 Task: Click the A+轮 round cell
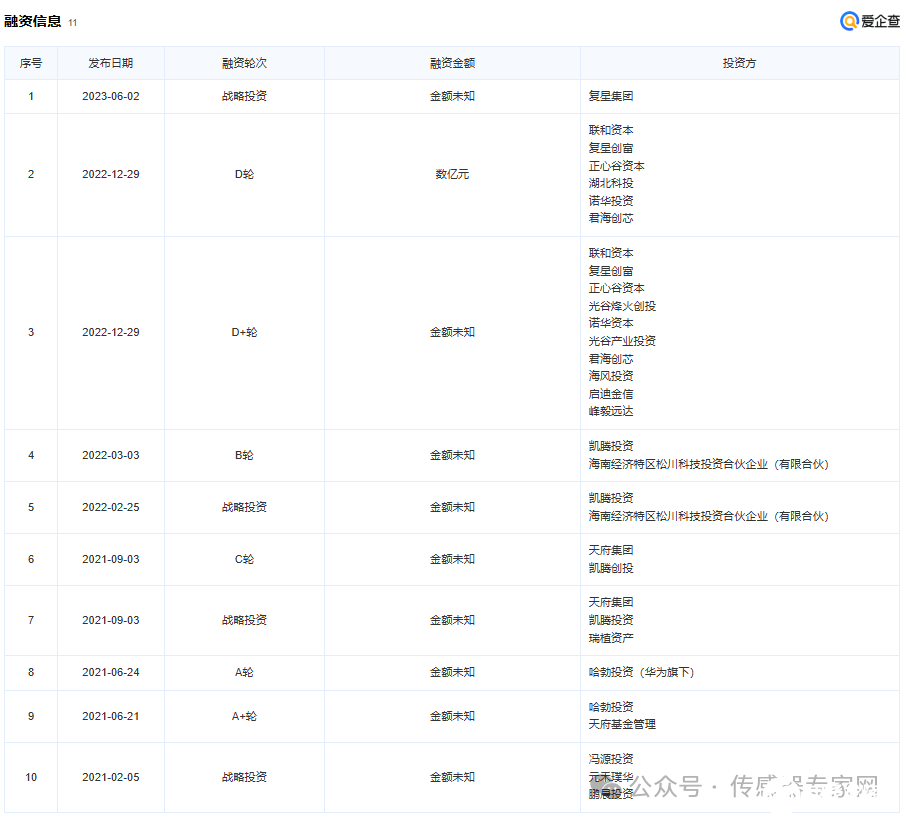tap(244, 716)
